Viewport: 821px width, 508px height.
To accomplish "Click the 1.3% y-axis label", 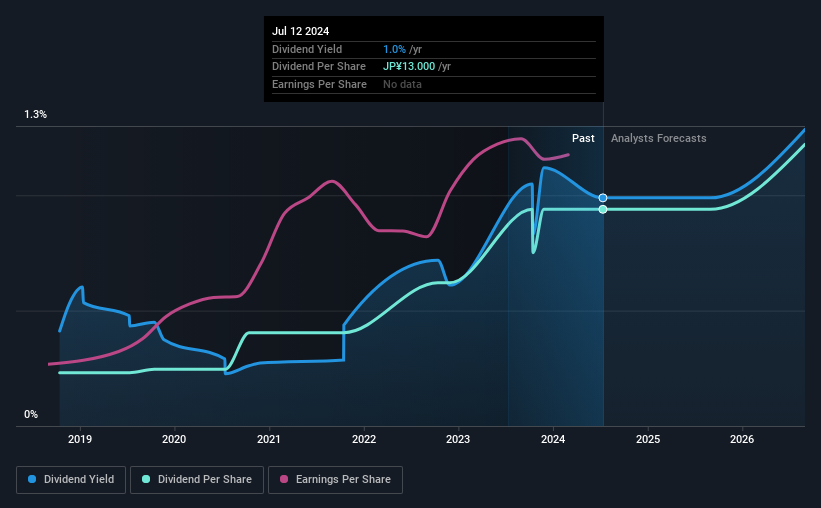I will click(36, 115).
